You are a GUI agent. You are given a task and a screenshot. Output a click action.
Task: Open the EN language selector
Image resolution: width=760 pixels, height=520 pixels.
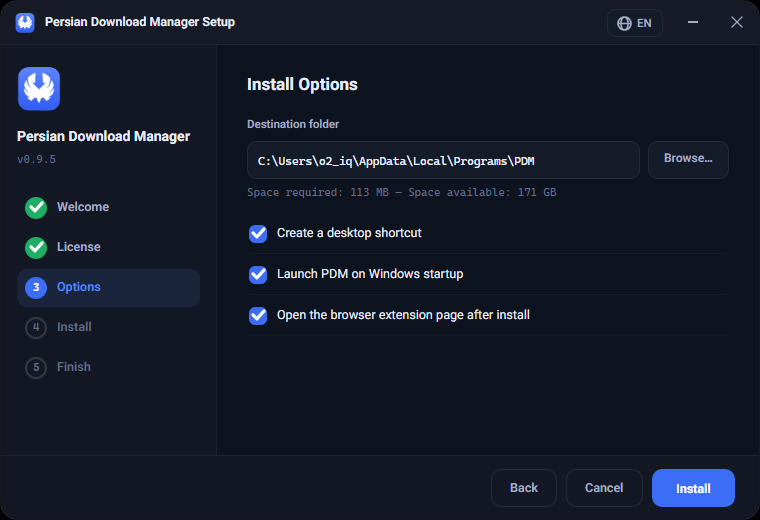(x=634, y=23)
